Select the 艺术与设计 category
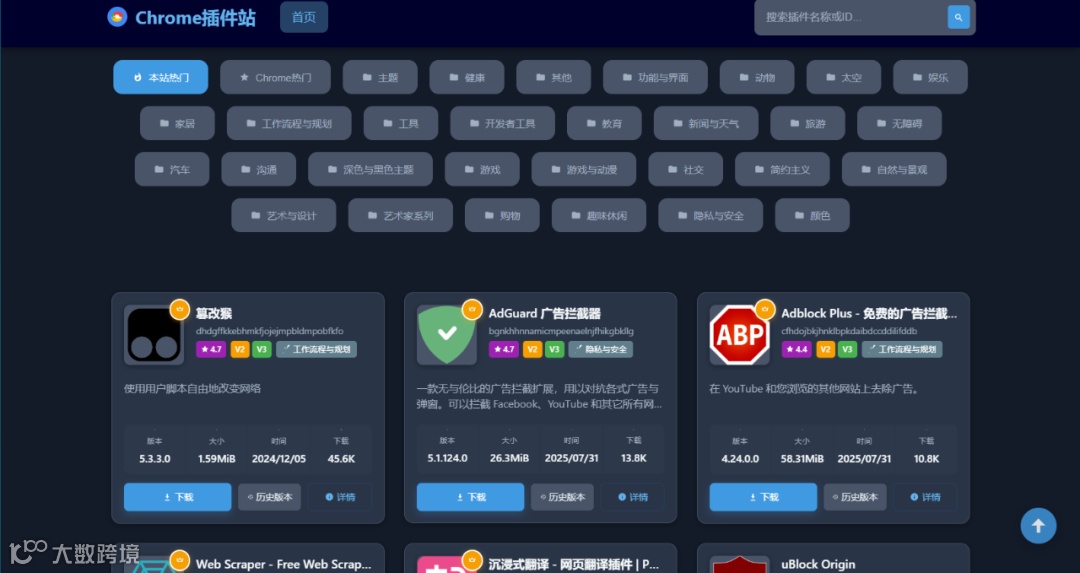 coord(284,216)
